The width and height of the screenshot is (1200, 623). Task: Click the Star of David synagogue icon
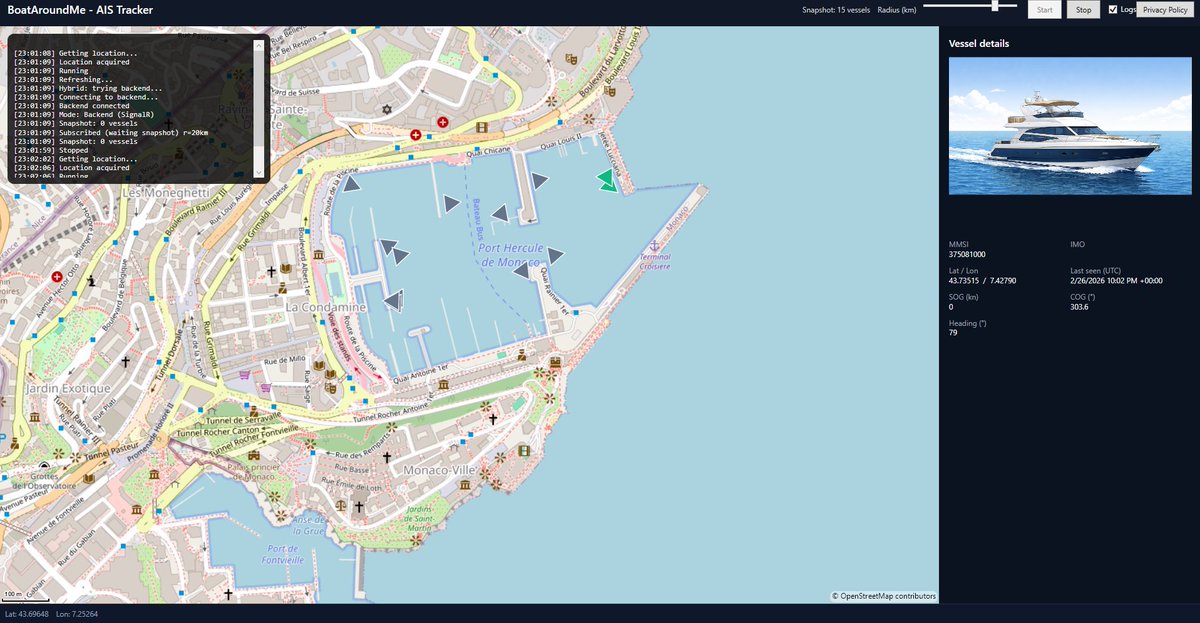pos(387,109)
